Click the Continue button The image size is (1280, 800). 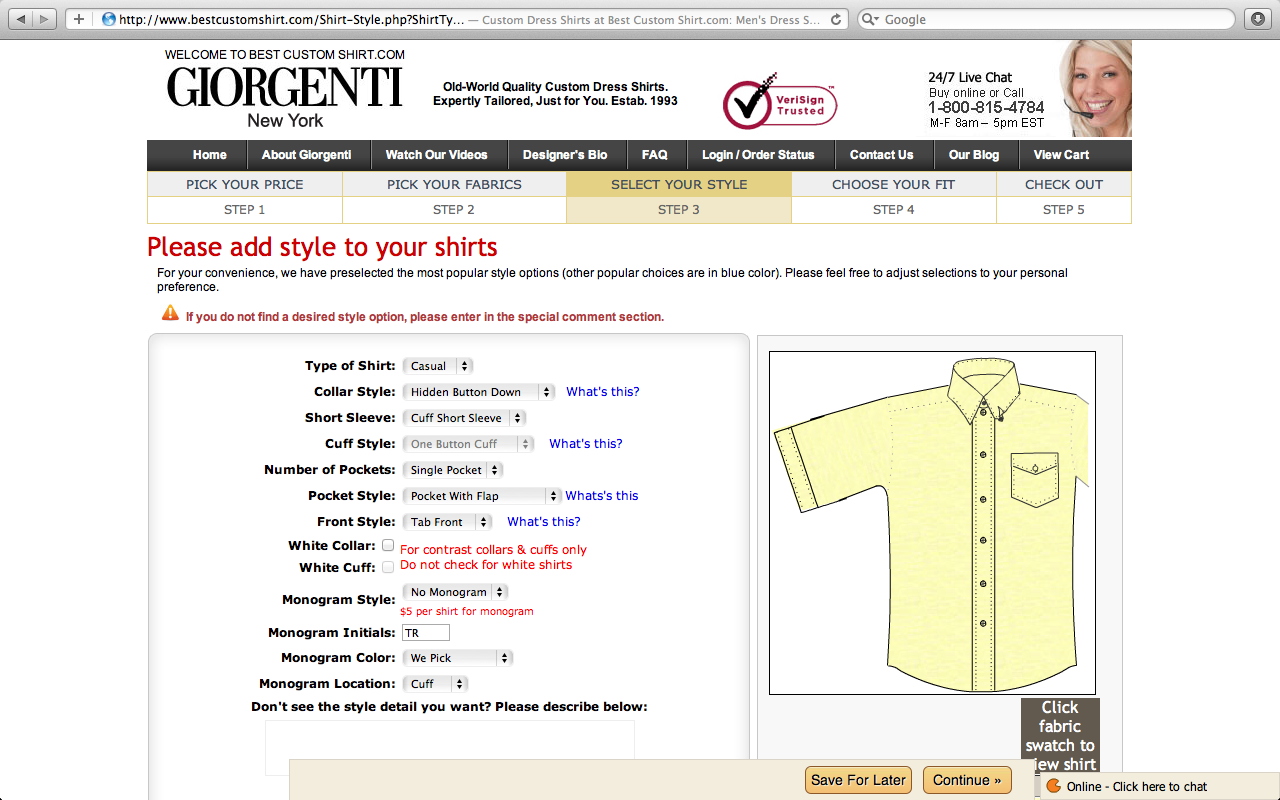(x=966, y=780)
